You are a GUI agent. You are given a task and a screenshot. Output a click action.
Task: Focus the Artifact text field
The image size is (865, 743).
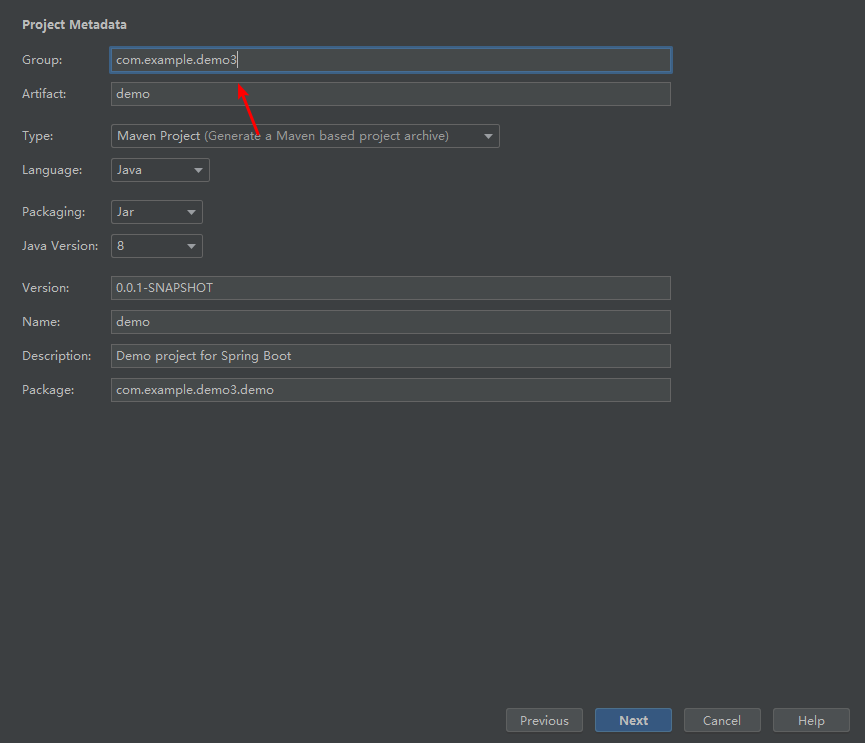390,94
